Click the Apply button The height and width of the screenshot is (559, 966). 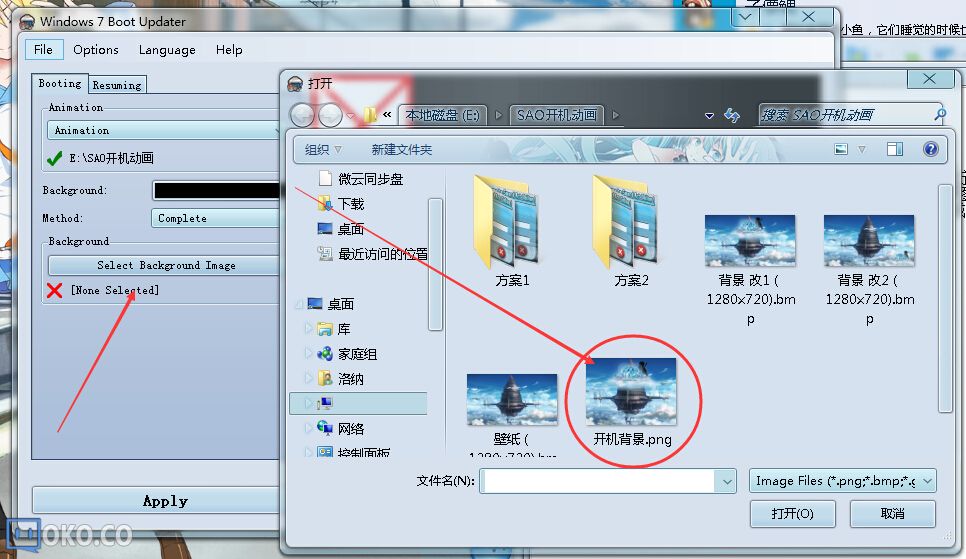(157, 500)
